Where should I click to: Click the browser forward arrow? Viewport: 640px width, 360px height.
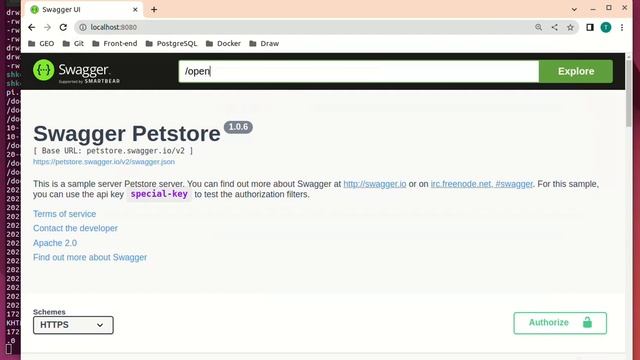(x=47, y=27)
